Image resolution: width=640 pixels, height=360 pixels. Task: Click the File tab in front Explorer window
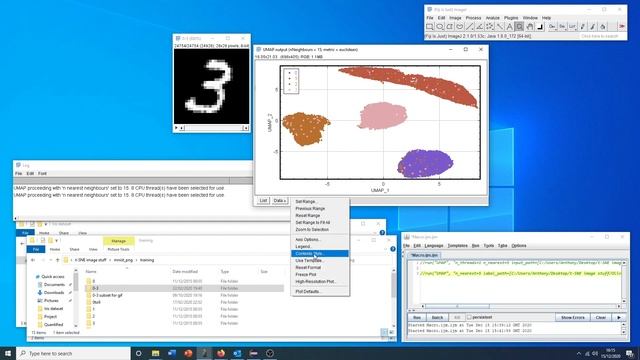point(36,249)
